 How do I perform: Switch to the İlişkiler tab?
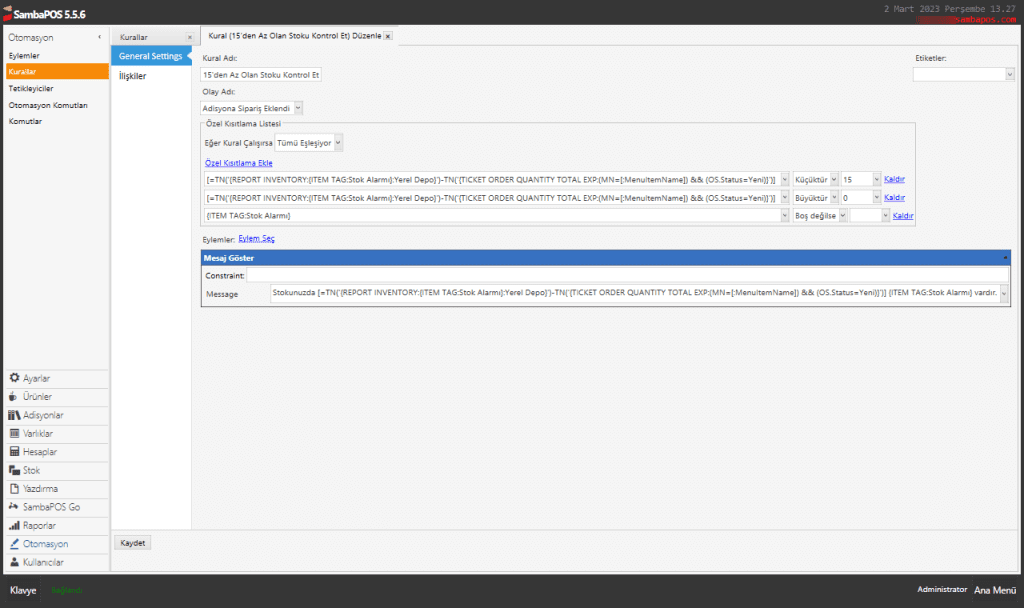(132, 75)
